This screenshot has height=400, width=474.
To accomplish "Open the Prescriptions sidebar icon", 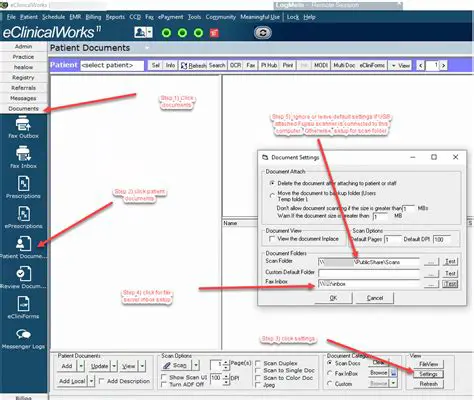I will click(x=23, y=187).
